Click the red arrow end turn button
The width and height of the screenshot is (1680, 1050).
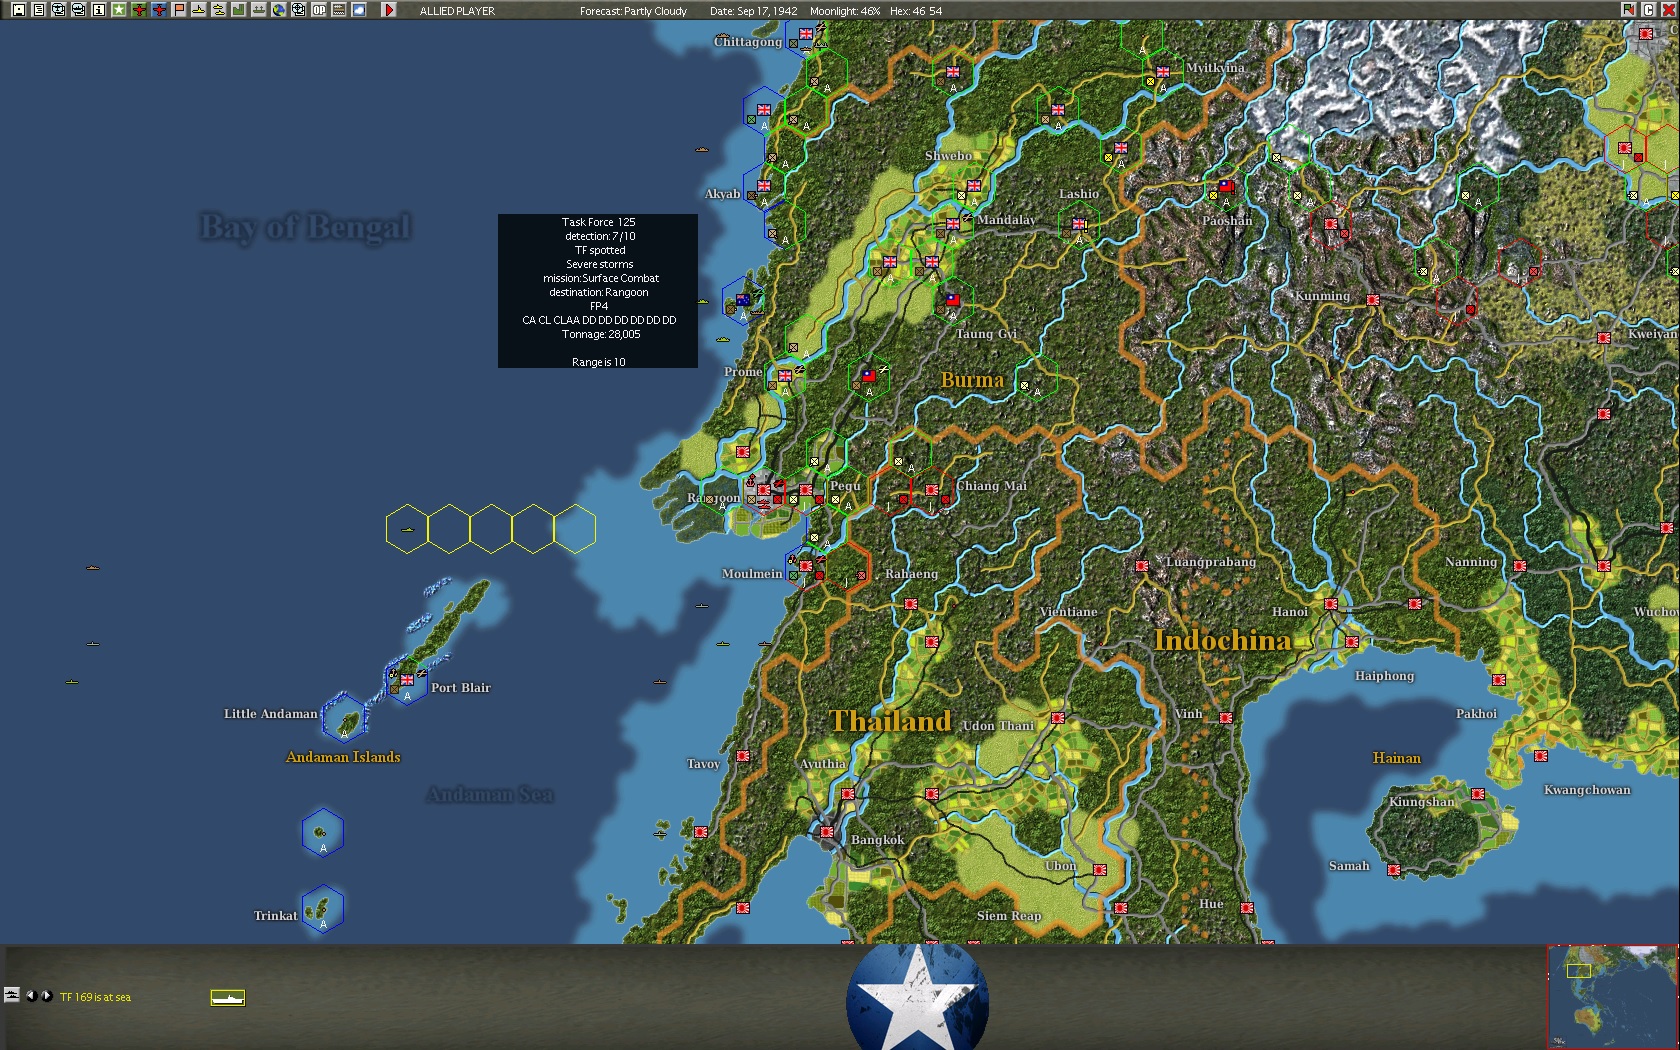(389, 10)
